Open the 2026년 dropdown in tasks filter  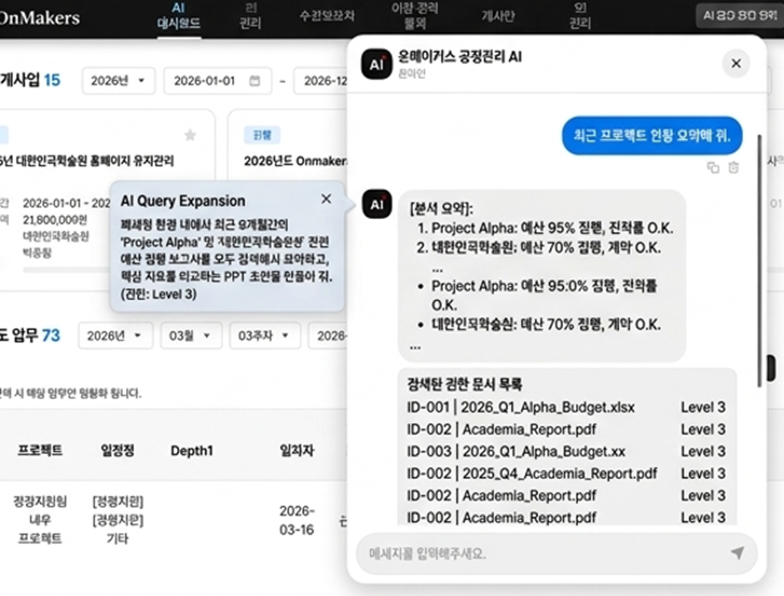pyautogui.click(x=115, y=336)
